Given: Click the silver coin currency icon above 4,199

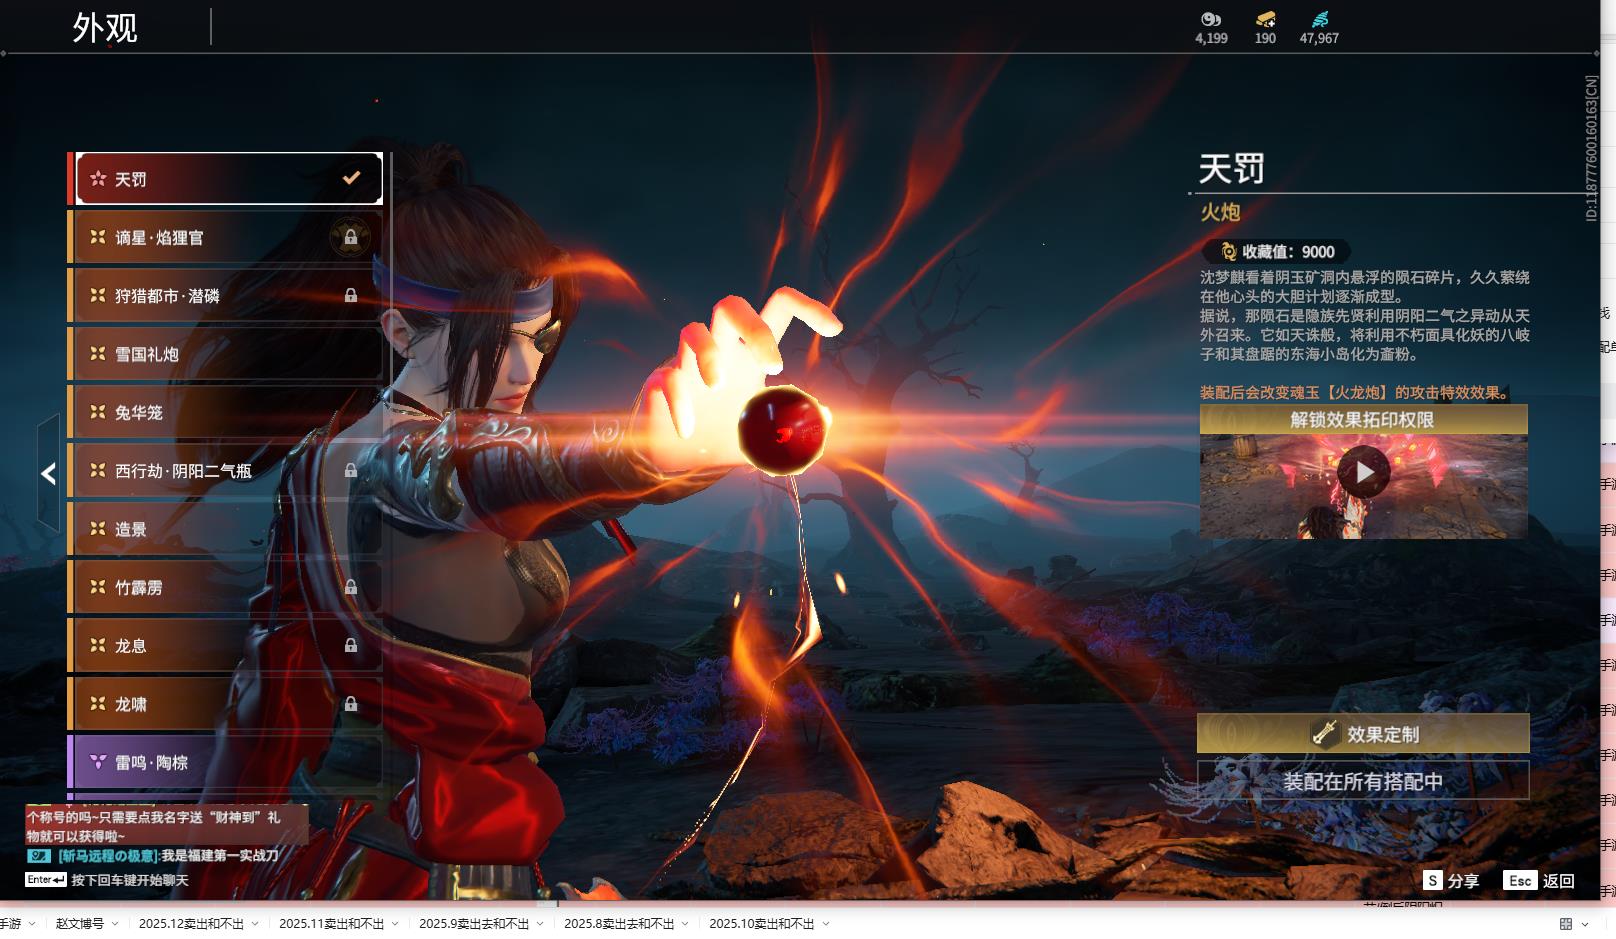Looking at the screenshot, I should (x=1211, y=19).
